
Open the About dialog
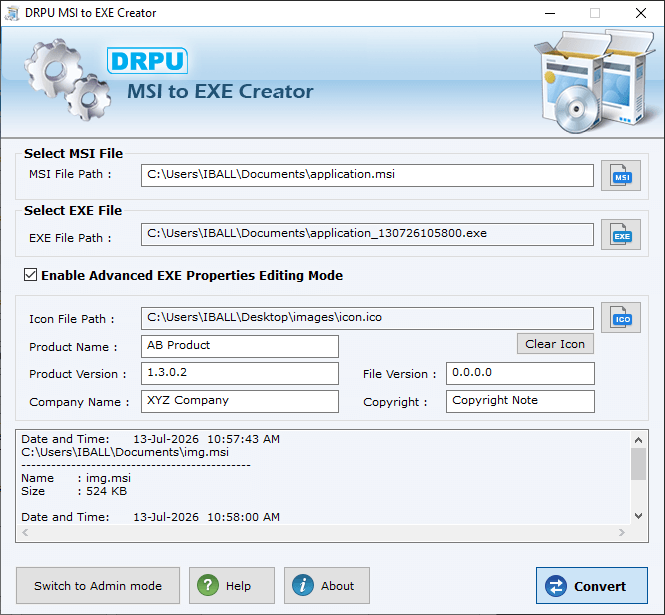click(x=327, y=586)
